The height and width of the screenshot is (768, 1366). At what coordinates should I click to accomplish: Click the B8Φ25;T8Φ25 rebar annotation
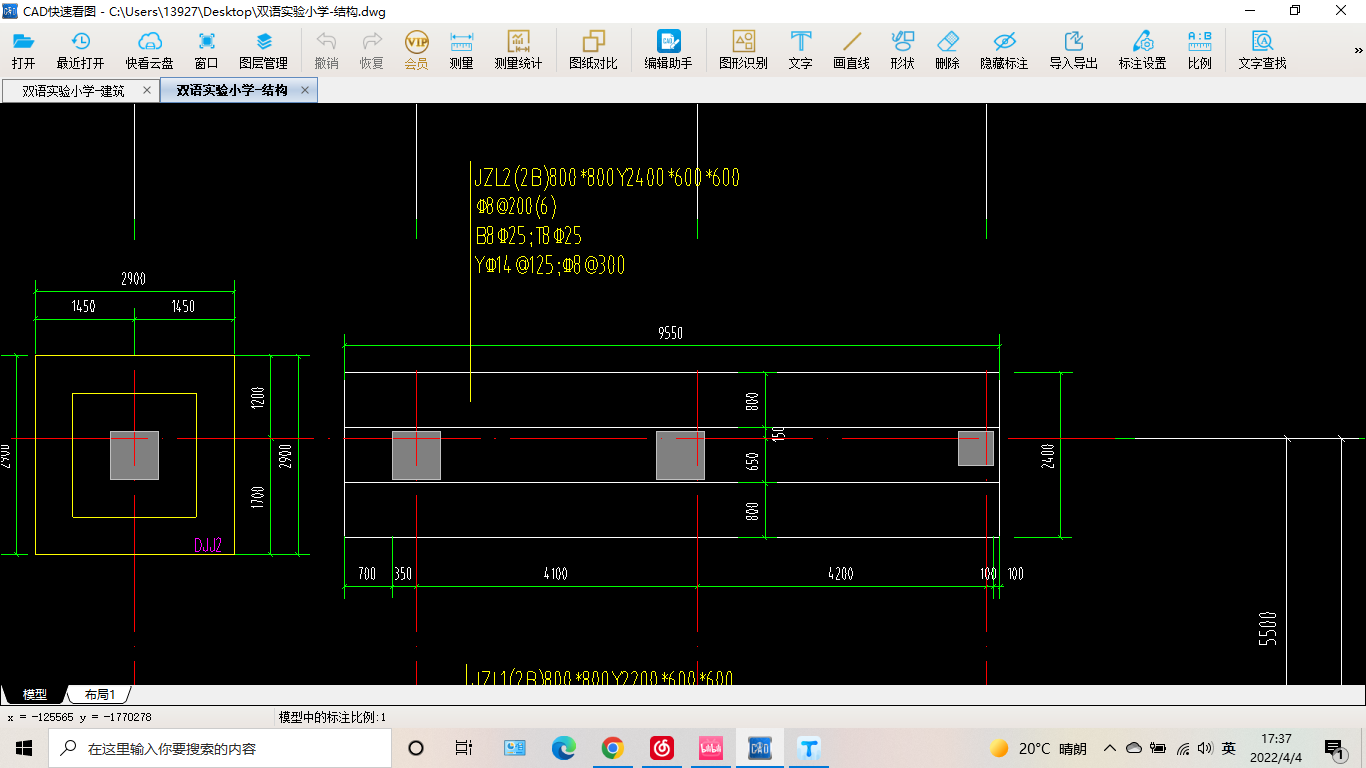click(x=529, y=236)
